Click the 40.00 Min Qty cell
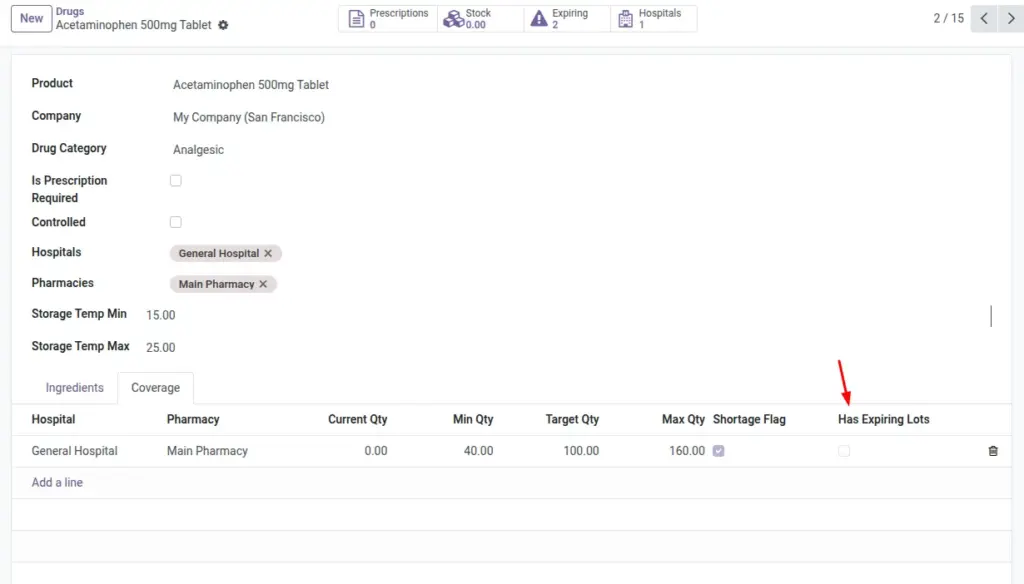The width and height of the screenshot is (1024, 584). coord(479,451)
